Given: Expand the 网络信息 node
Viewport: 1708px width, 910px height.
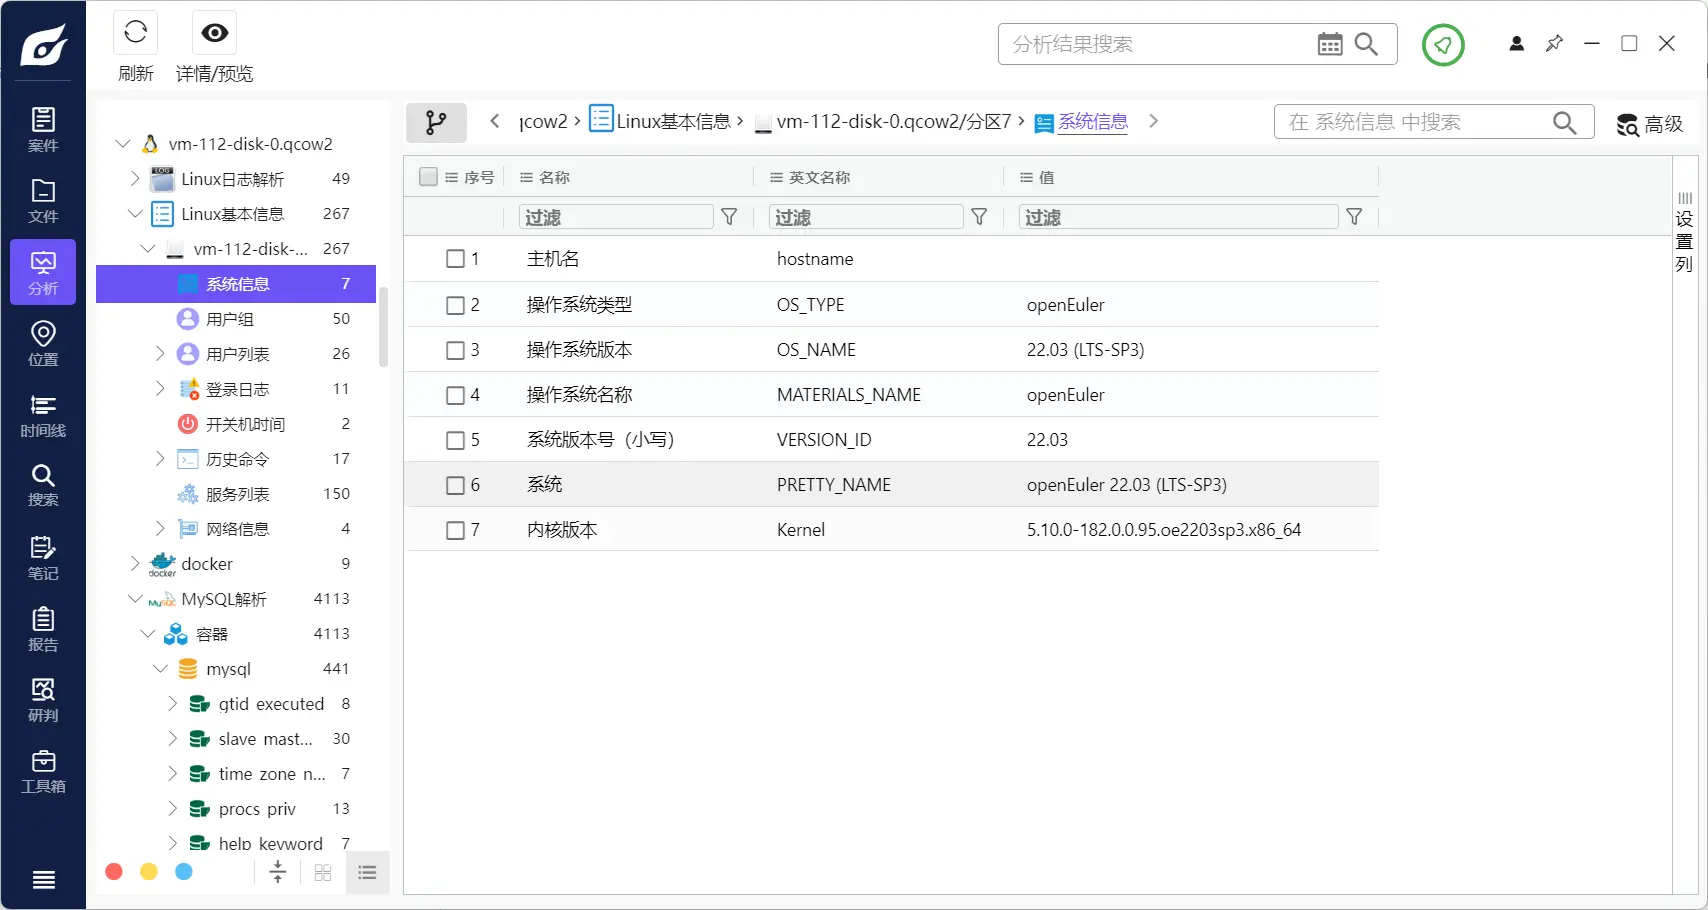Looking at the screenshot, I should 160,529.
